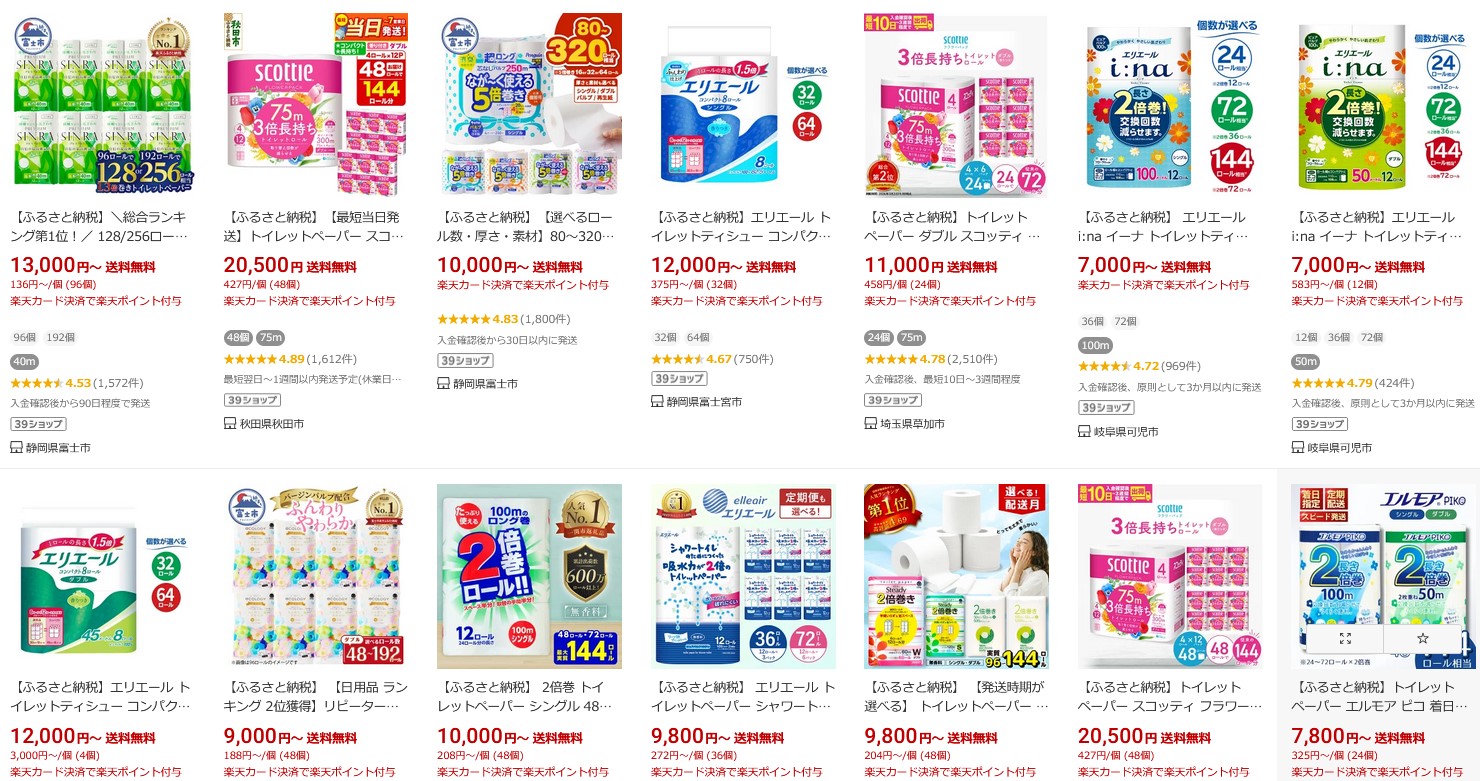Open the green i:na 50m product thumbnail

(x=1383, y=105)
